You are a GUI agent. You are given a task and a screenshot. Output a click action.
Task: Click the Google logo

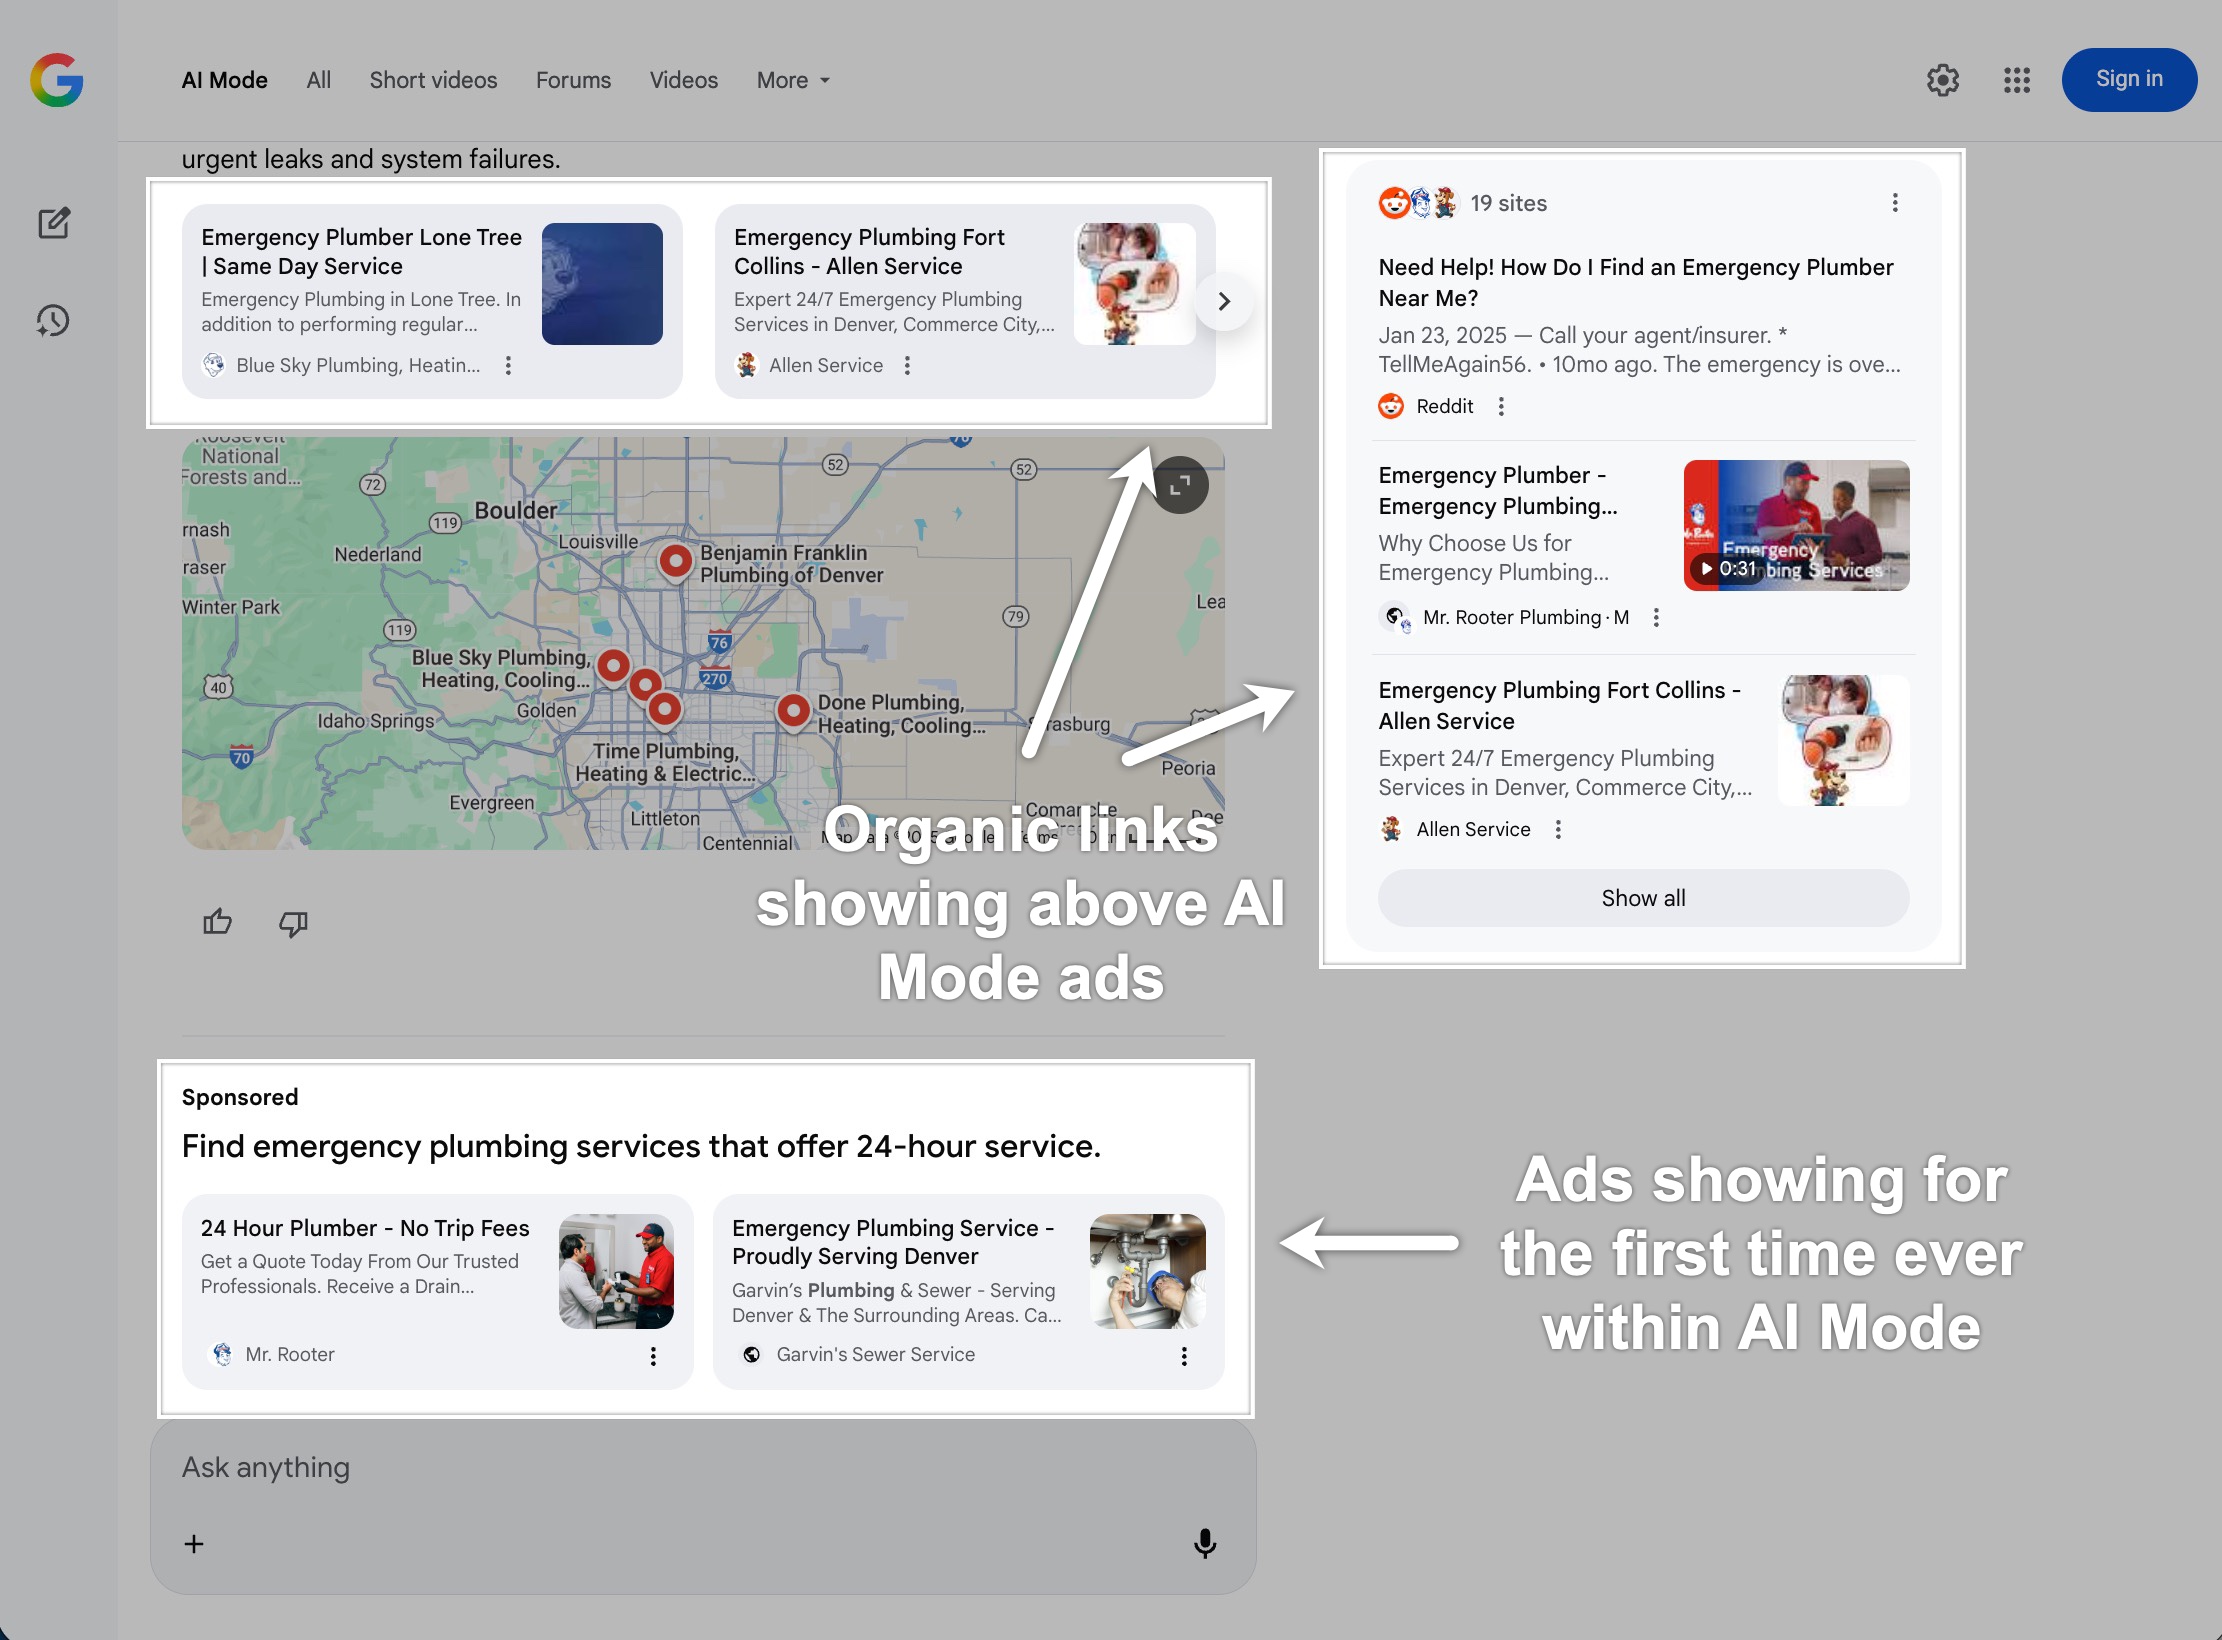(57, 80)
